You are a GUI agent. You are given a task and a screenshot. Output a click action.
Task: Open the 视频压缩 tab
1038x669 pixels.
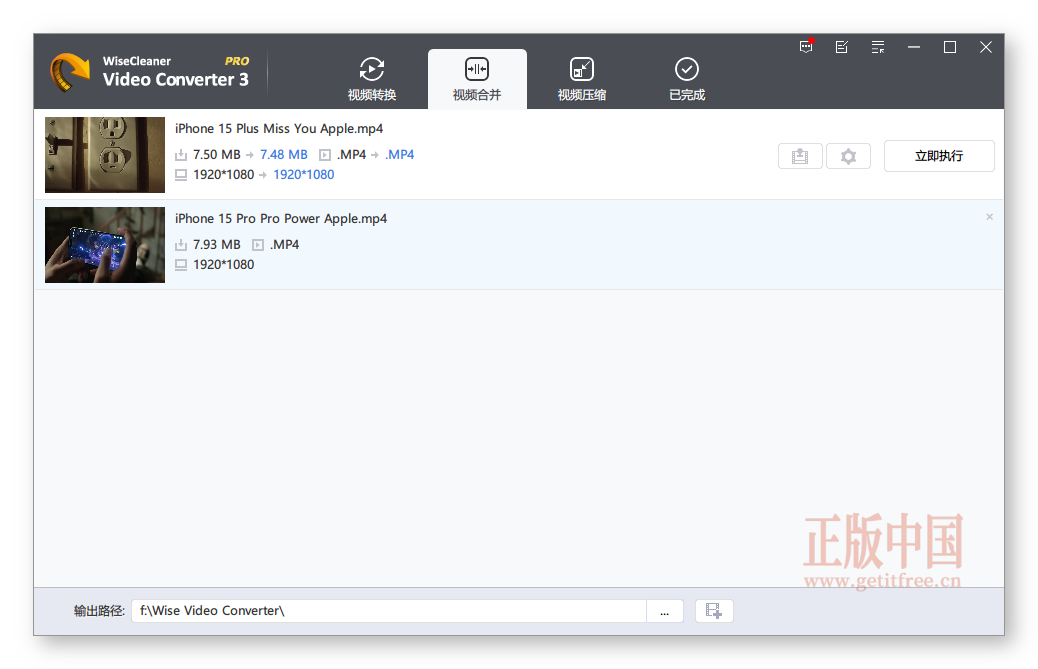(x=582, y=79)
